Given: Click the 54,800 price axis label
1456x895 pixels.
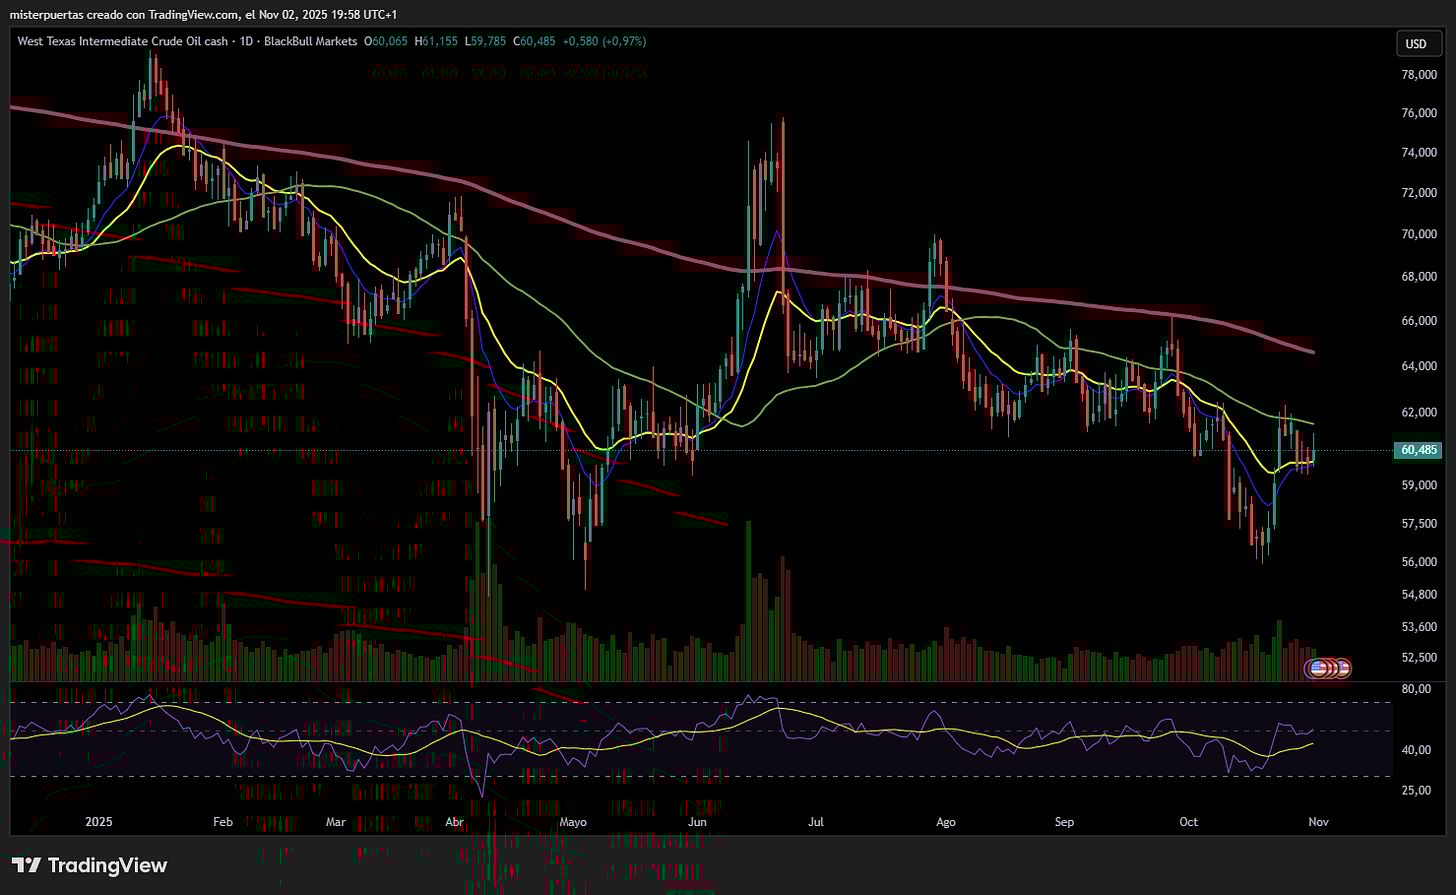Looking at the screenshot, I should [x=1420, y=595].
